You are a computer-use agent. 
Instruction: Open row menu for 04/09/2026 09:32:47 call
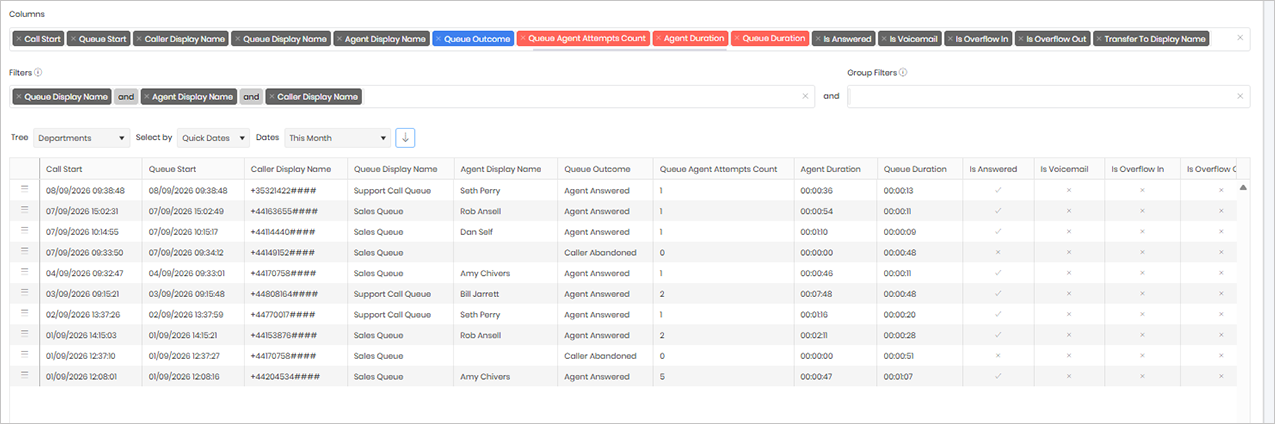click(24, 273)
